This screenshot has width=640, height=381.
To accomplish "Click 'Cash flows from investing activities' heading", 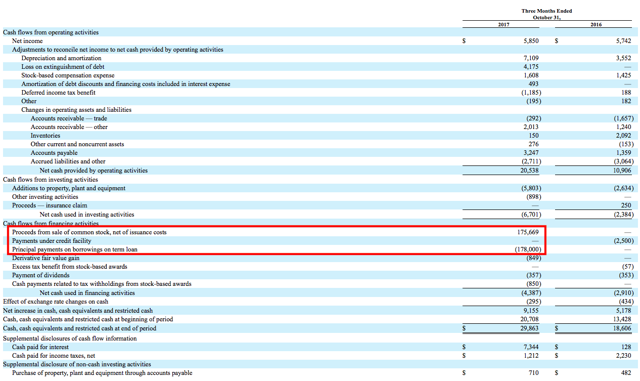I will pyautogui.click(x=51, y=180).
